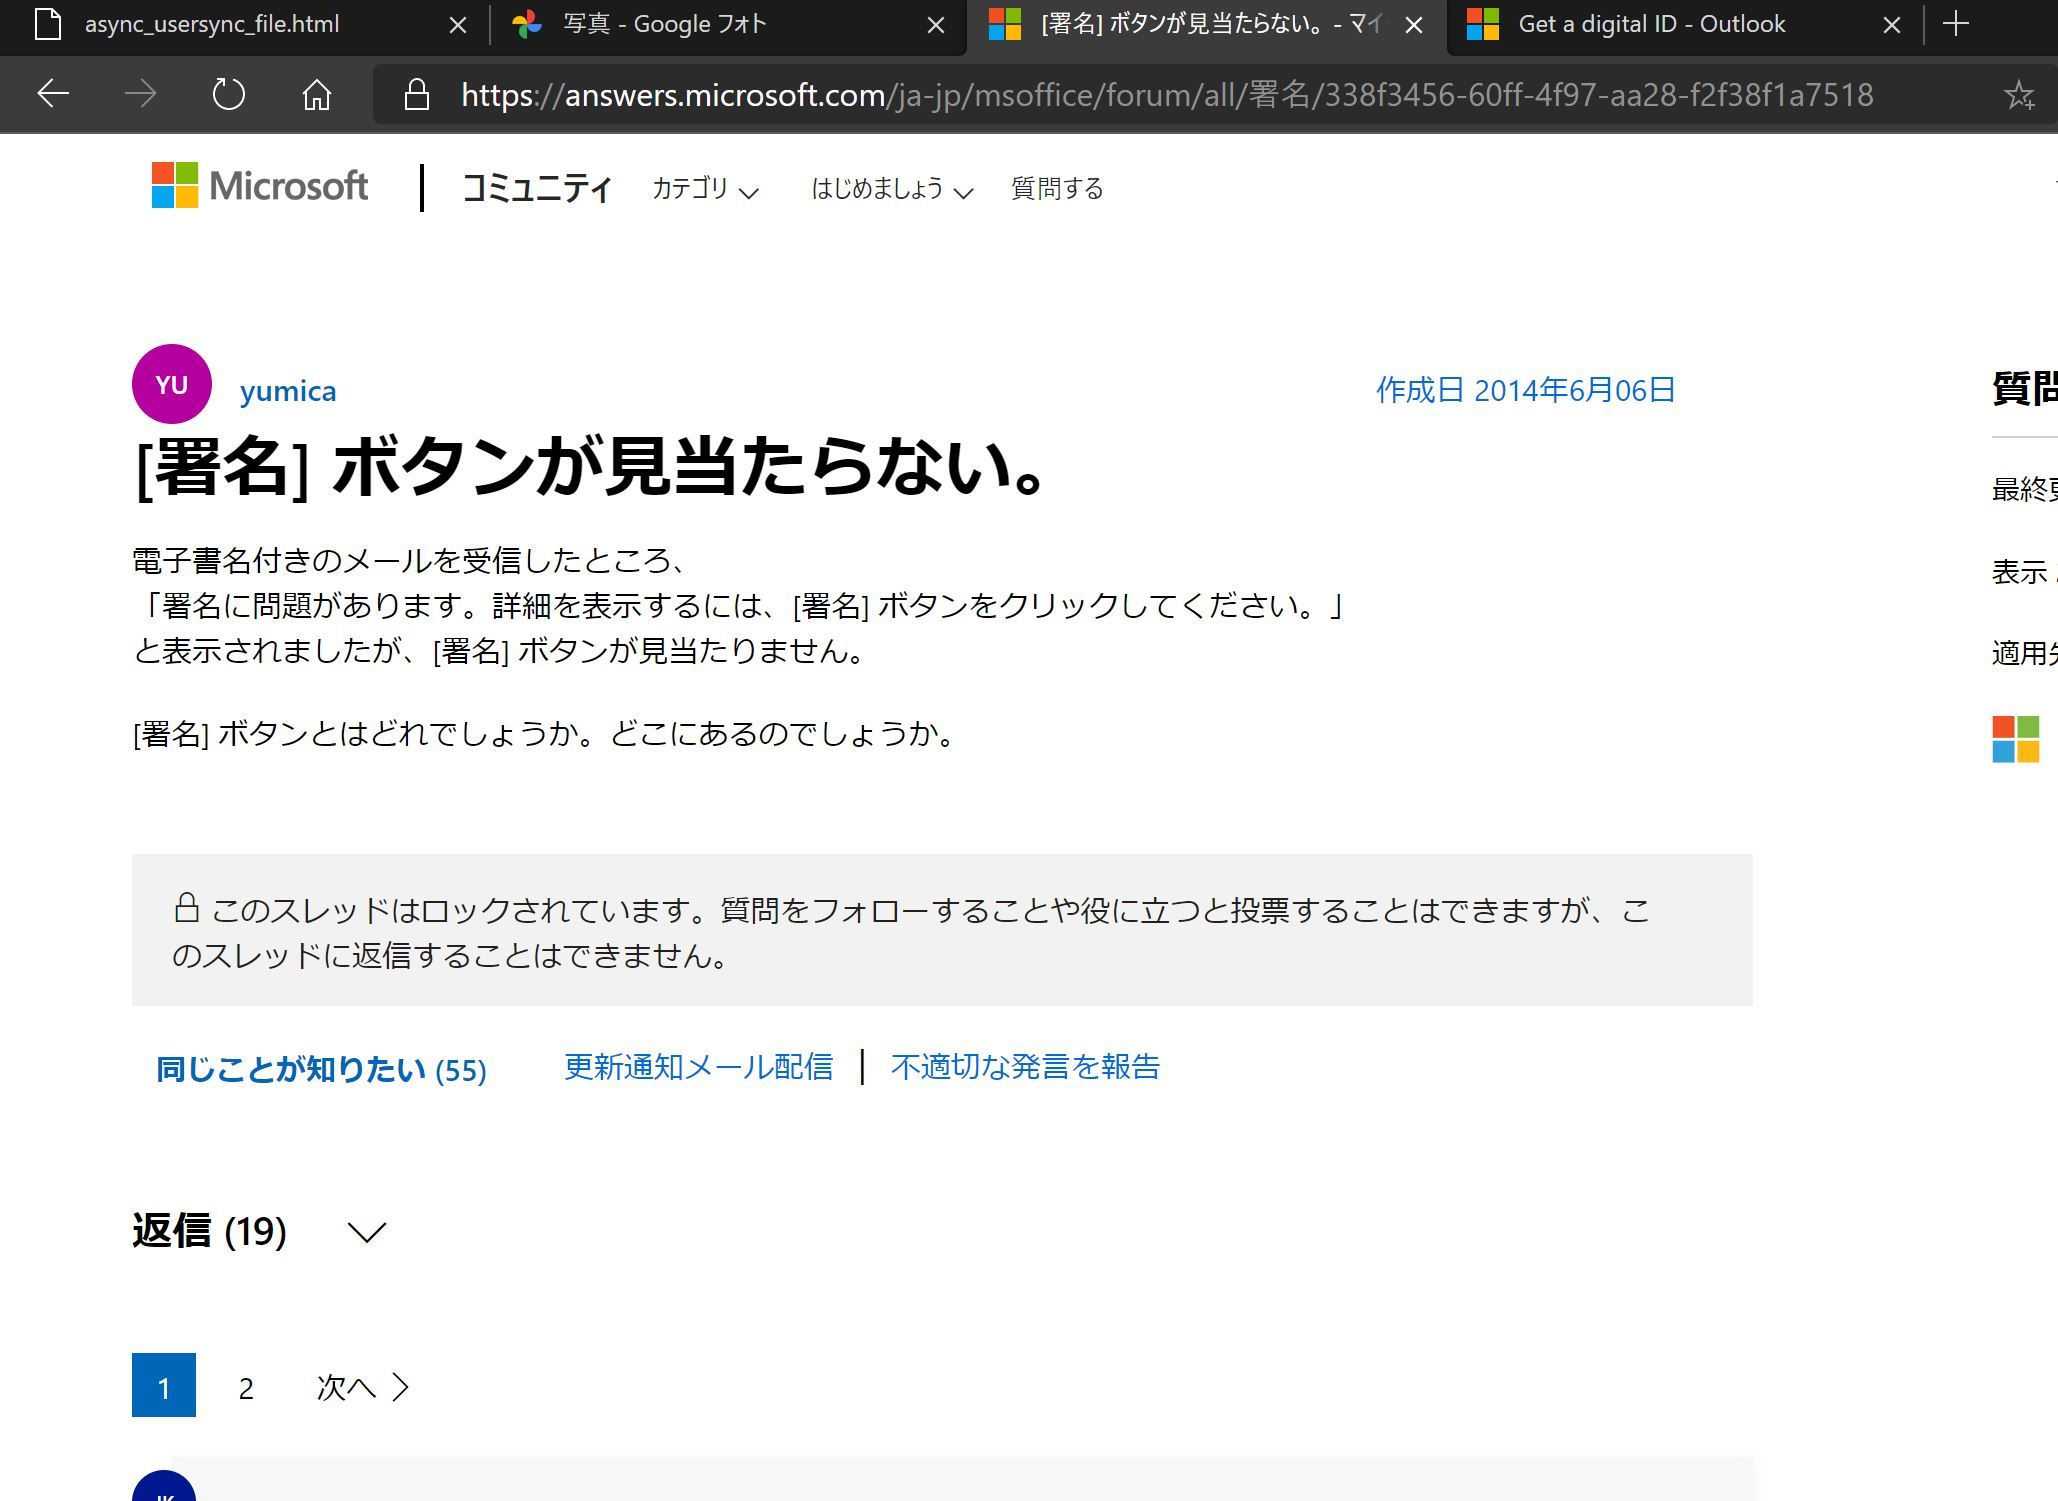Image resolution: width=2058 pixels, height=1501 pixels.
Task: Click the thread title [署名] ボタンが見当たらない。
Action: 591,467
